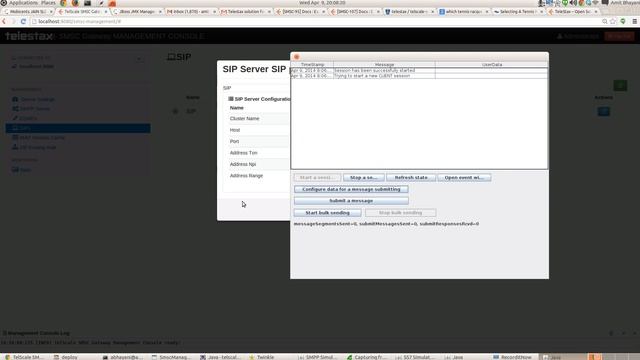640x360 pixels.
Task: Click the UserData column header
Action: click(491, 64)
